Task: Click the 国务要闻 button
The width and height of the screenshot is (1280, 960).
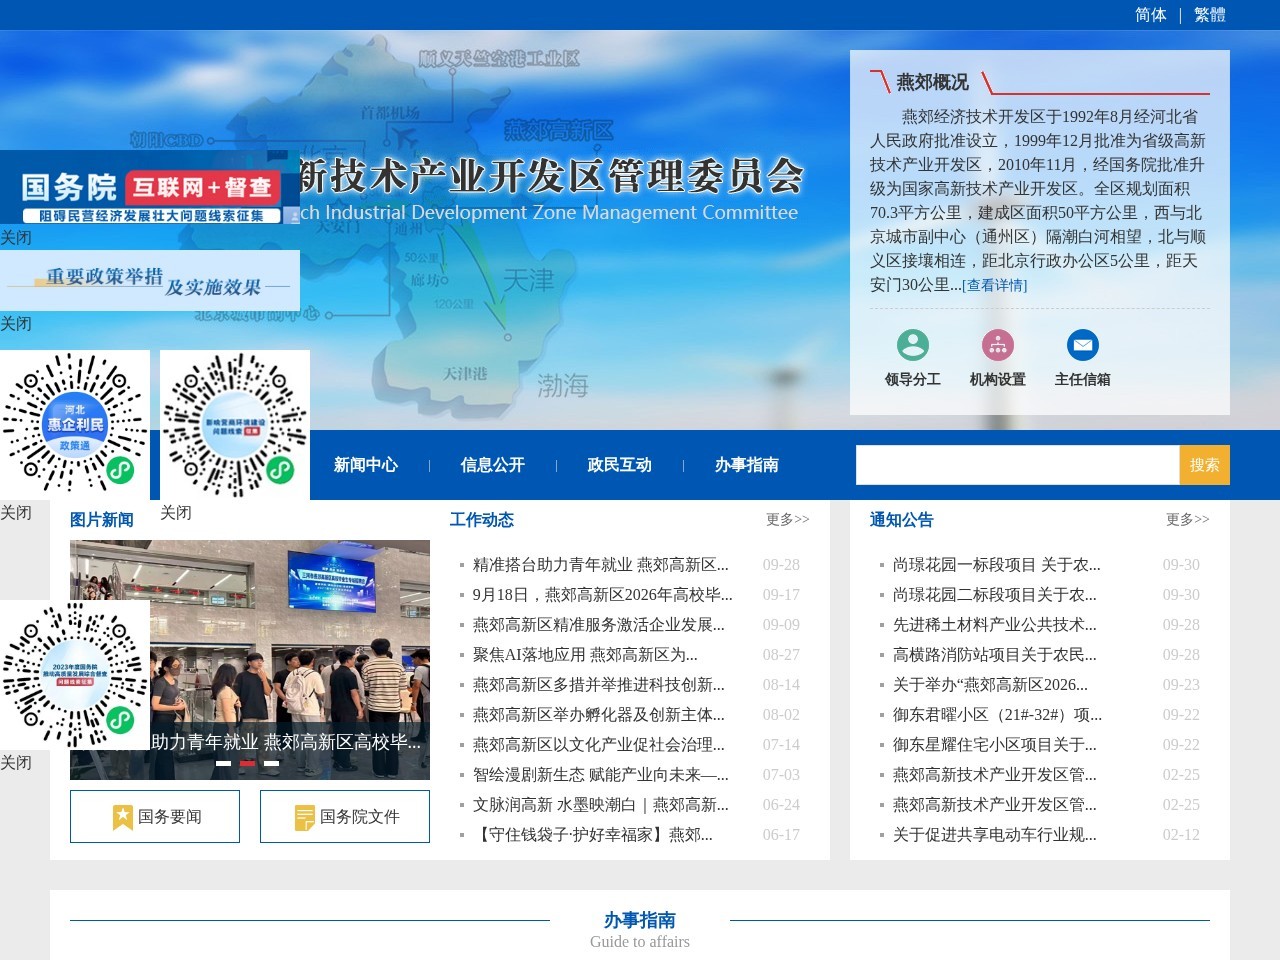Action: 155,817
